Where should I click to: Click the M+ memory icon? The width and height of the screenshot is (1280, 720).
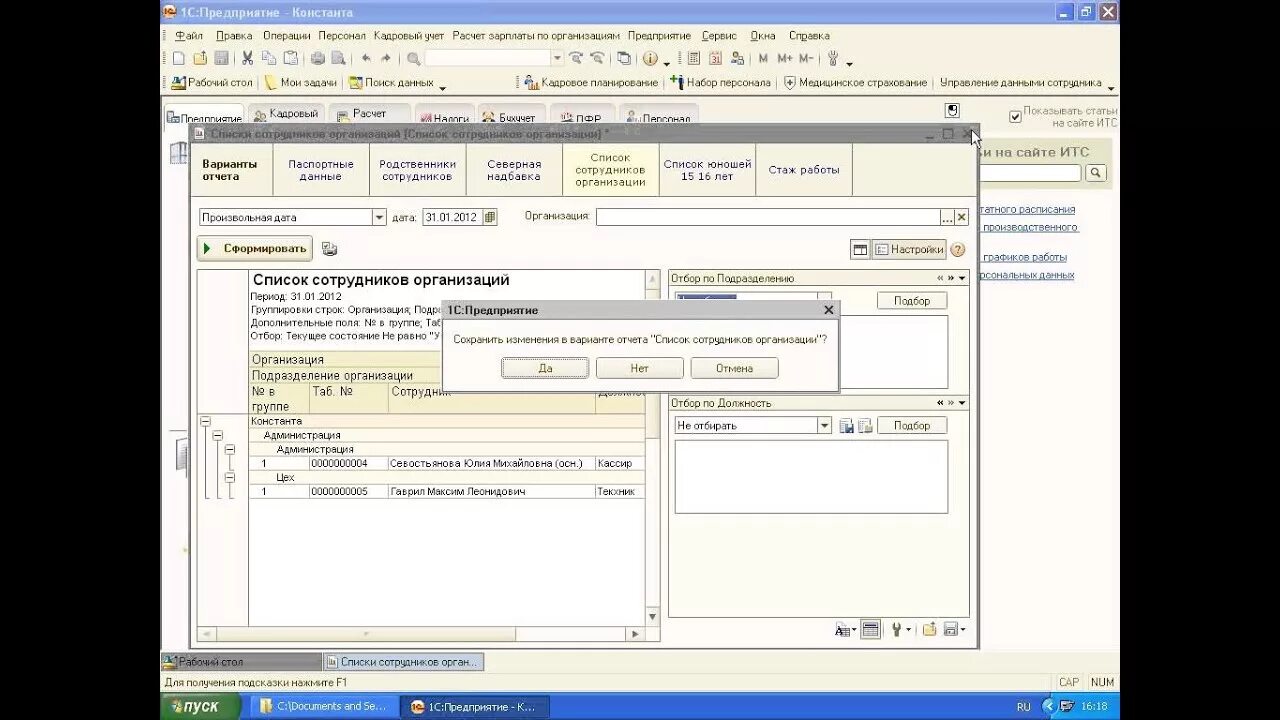(784, 59)
